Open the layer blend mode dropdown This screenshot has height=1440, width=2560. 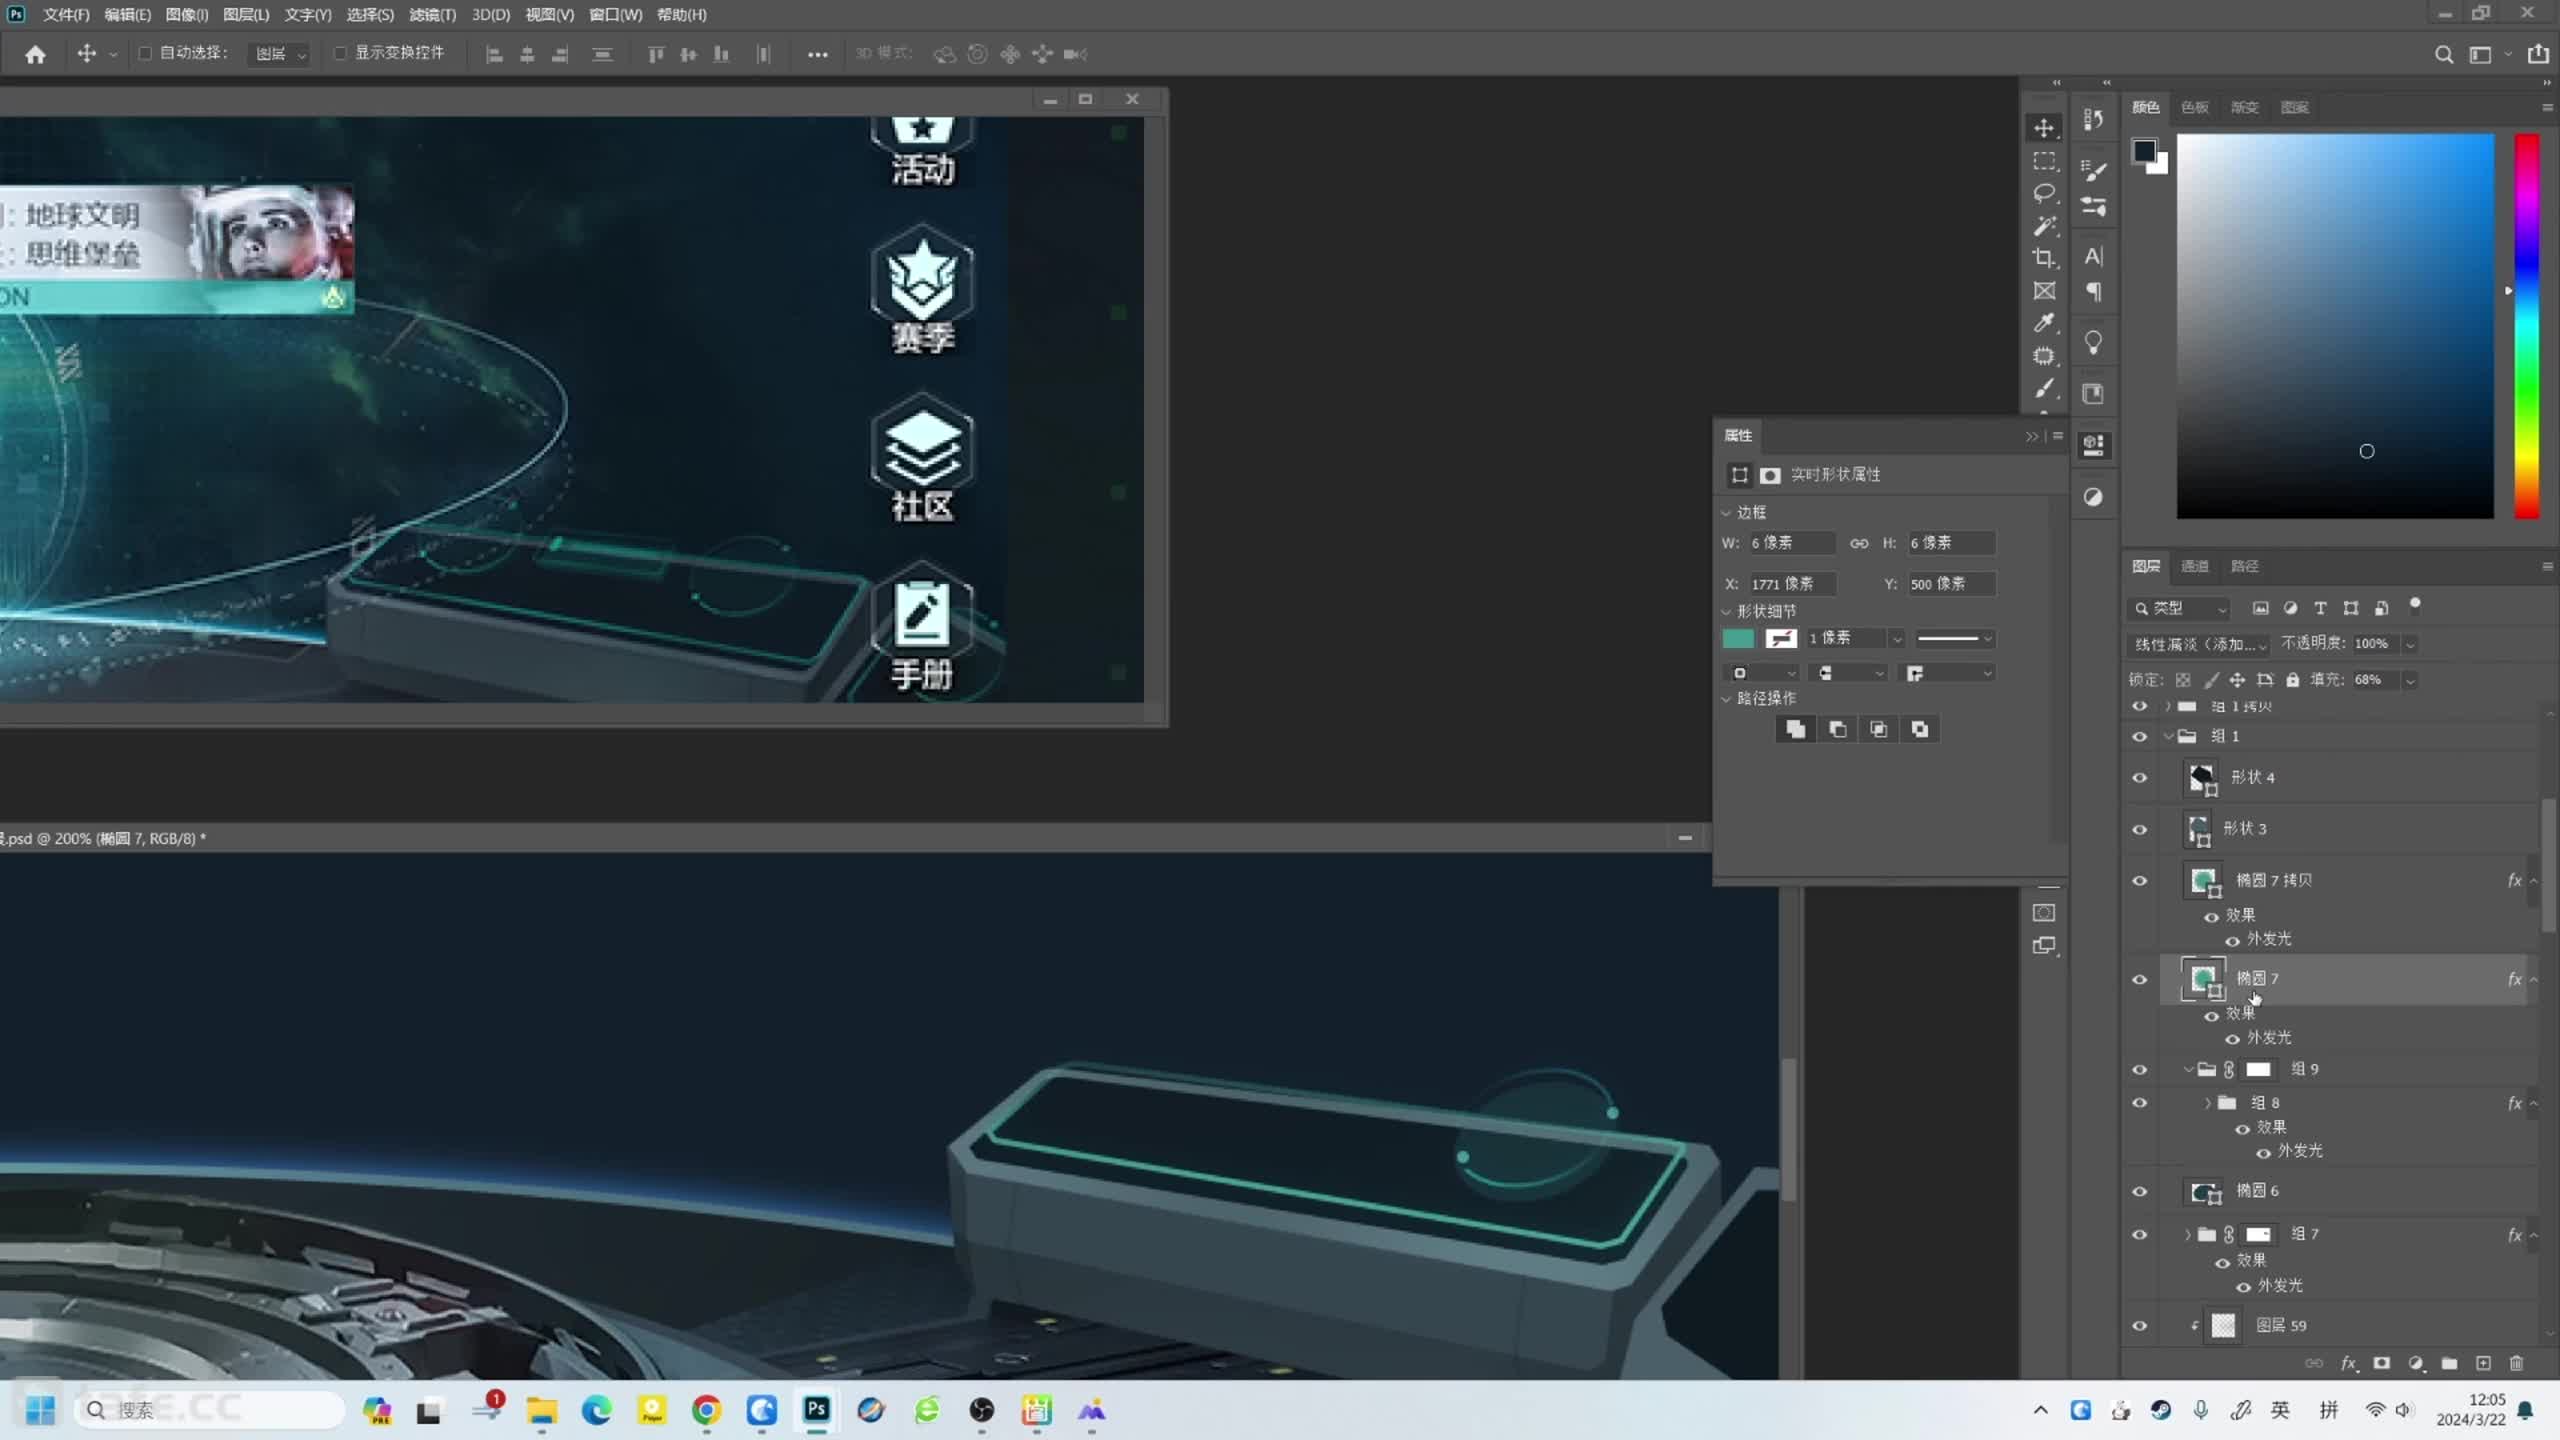pos(2200,644)
